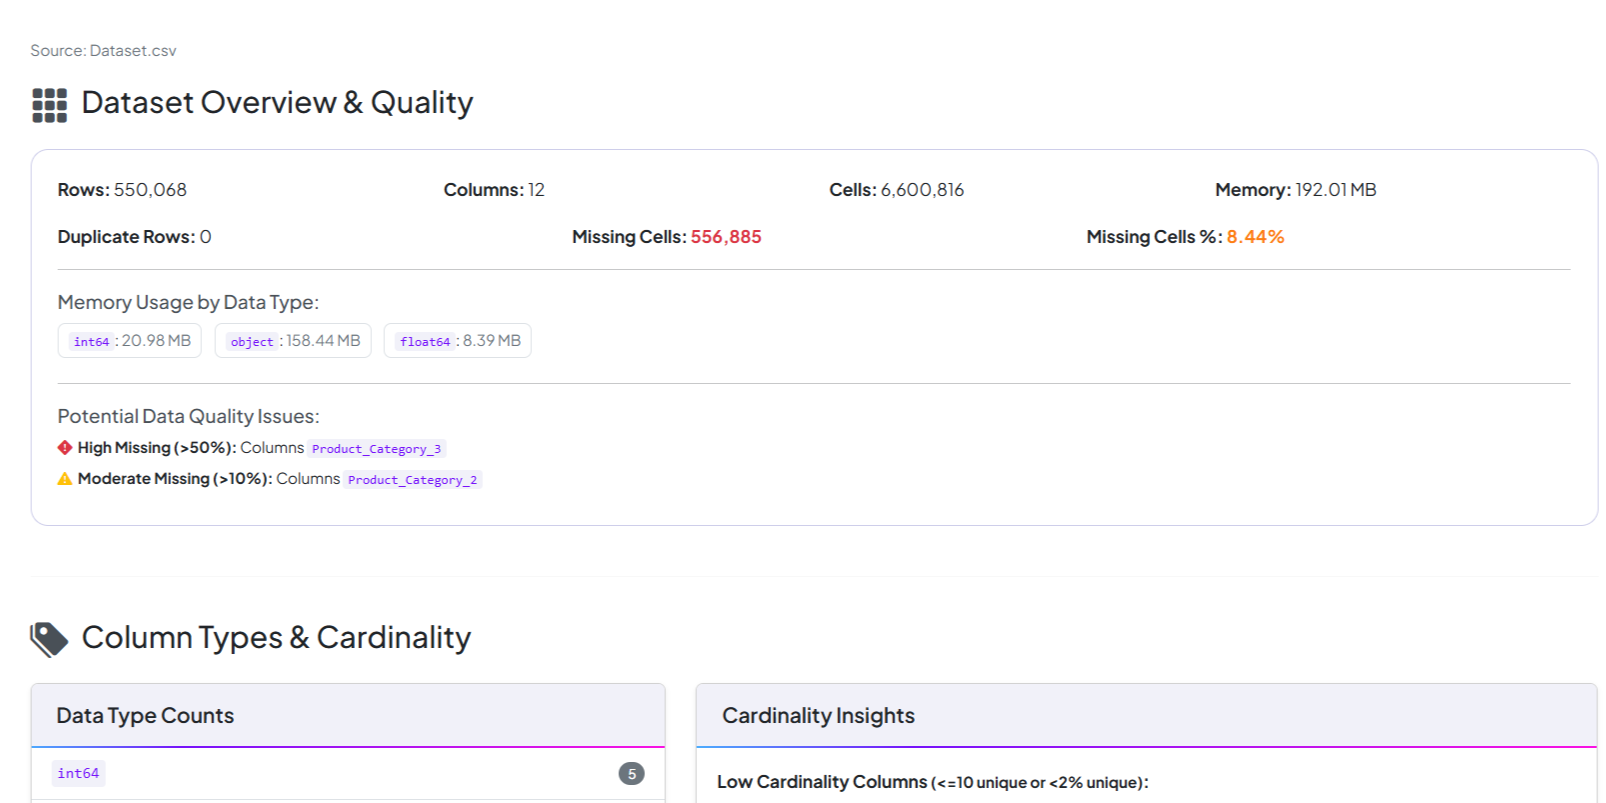Viewport: 1606px width, 803px height.
Task: Click the int64 tag in Data Type Counts
Action: pos(78,773)
